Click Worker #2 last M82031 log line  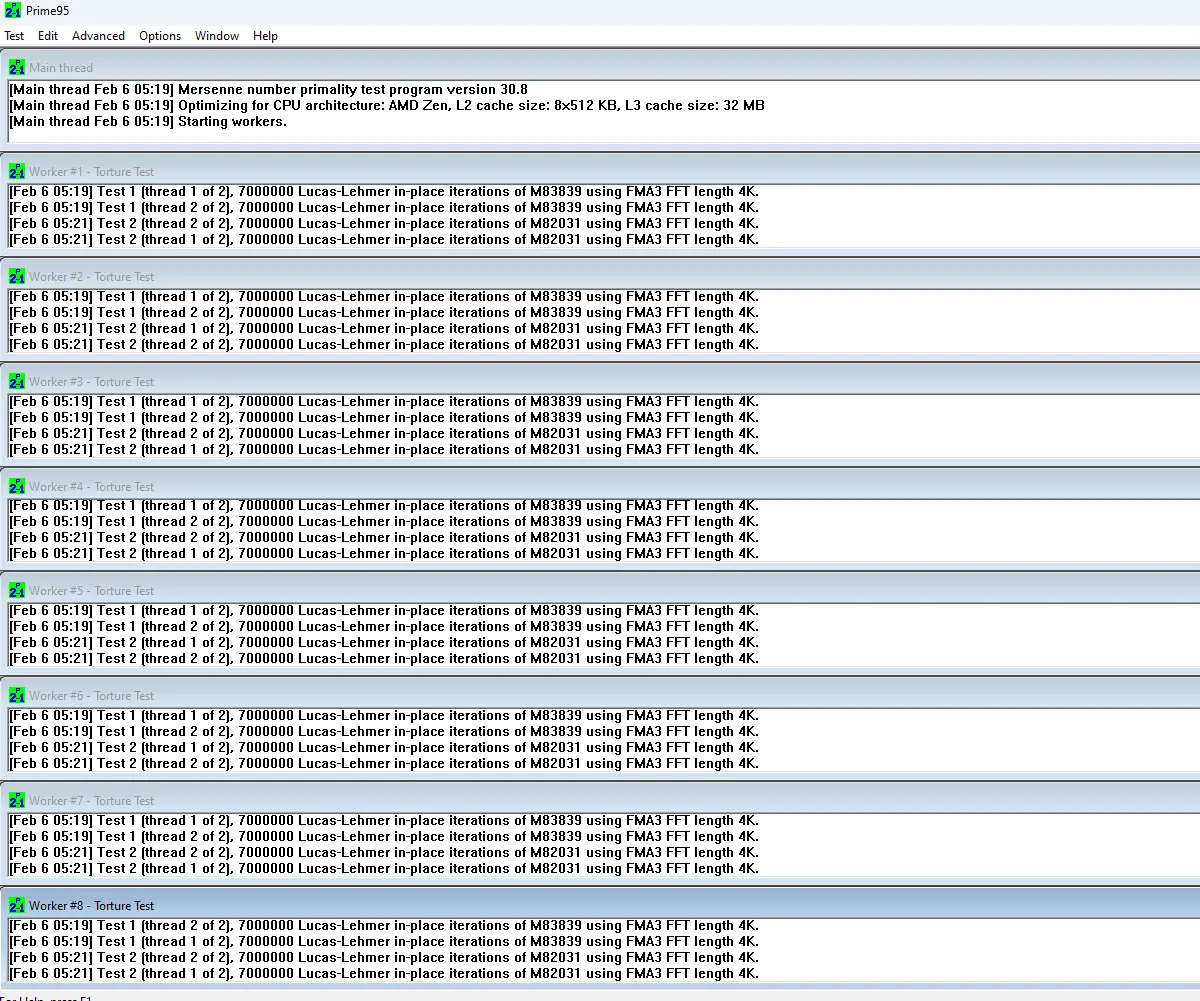click(x=383, y=344)
